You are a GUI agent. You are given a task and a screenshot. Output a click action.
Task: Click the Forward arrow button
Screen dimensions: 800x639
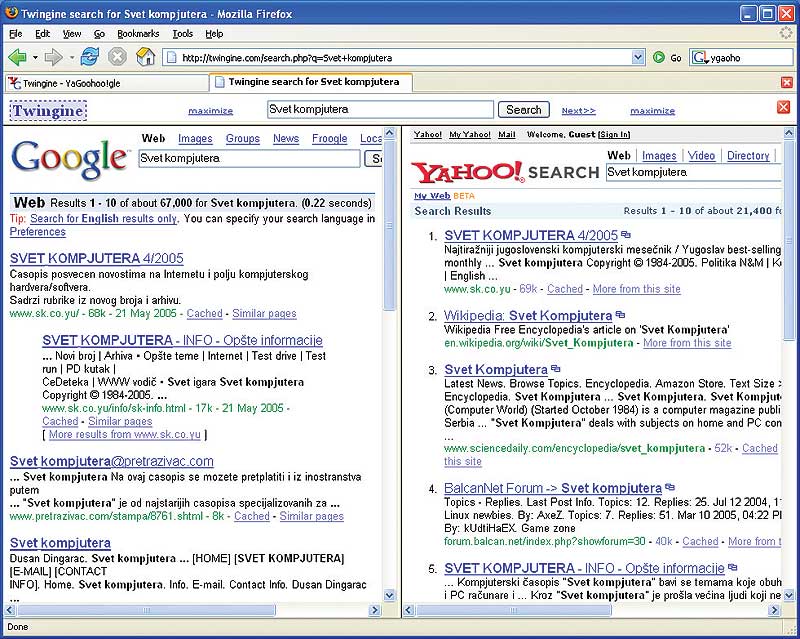point(54,58)
